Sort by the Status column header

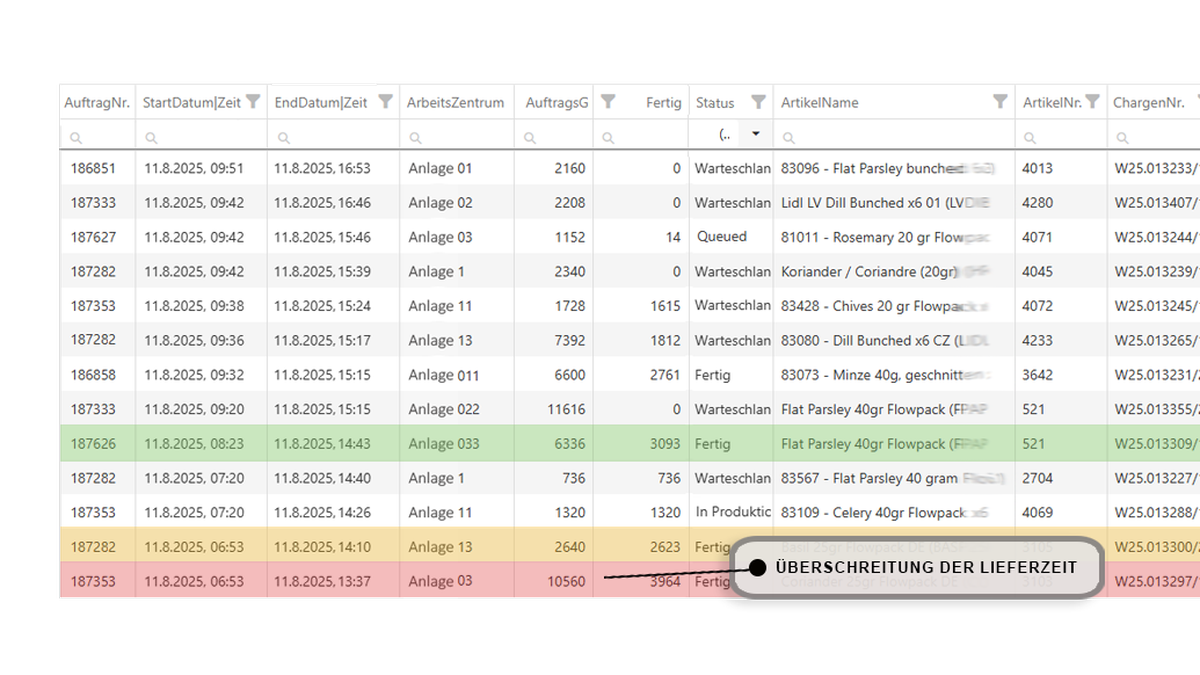point(715,102)
